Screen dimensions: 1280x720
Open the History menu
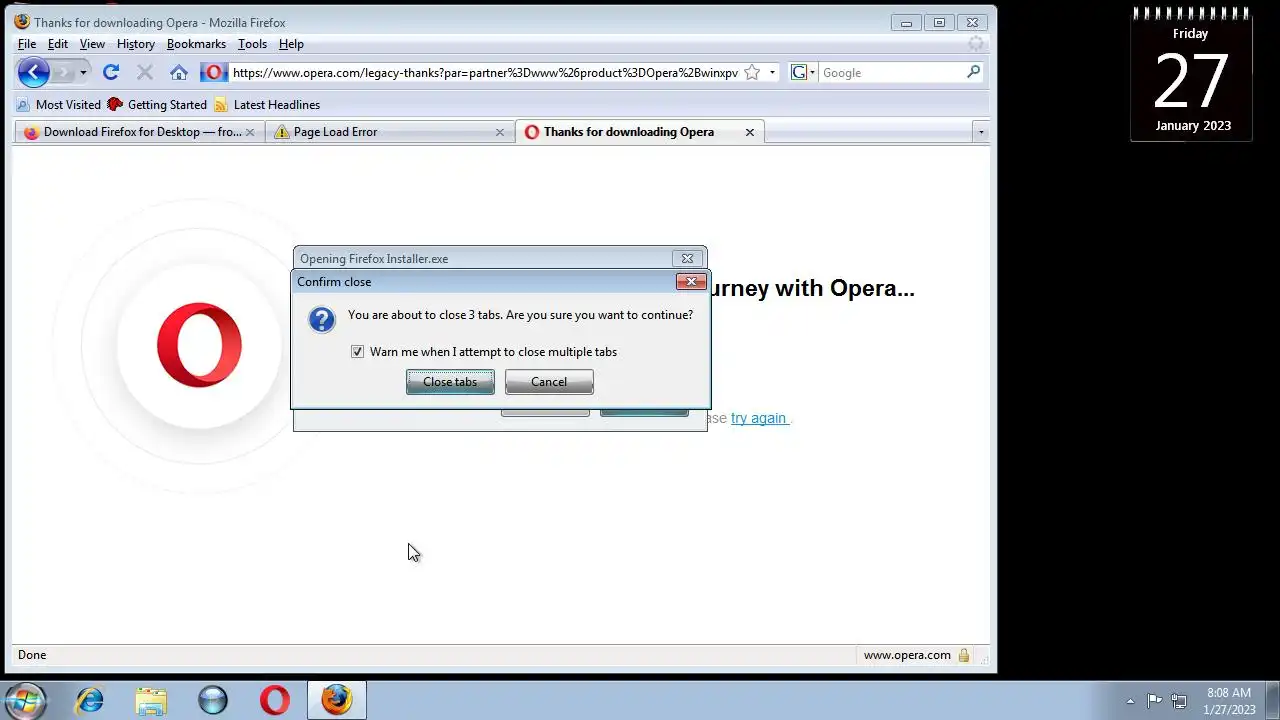pyautogui.click(x=136, y=44)
